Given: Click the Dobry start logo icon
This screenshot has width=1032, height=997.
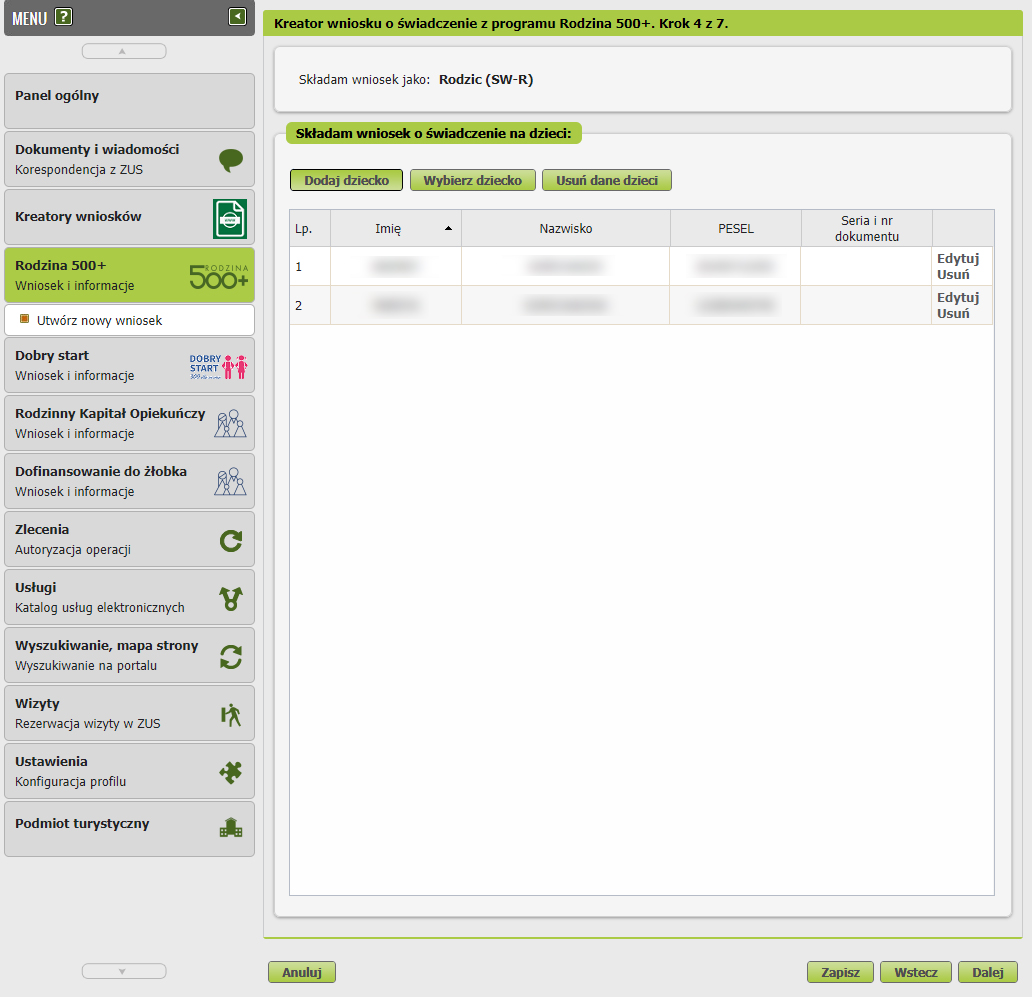Looking at the screenshot, I should (x=219, y=366).
